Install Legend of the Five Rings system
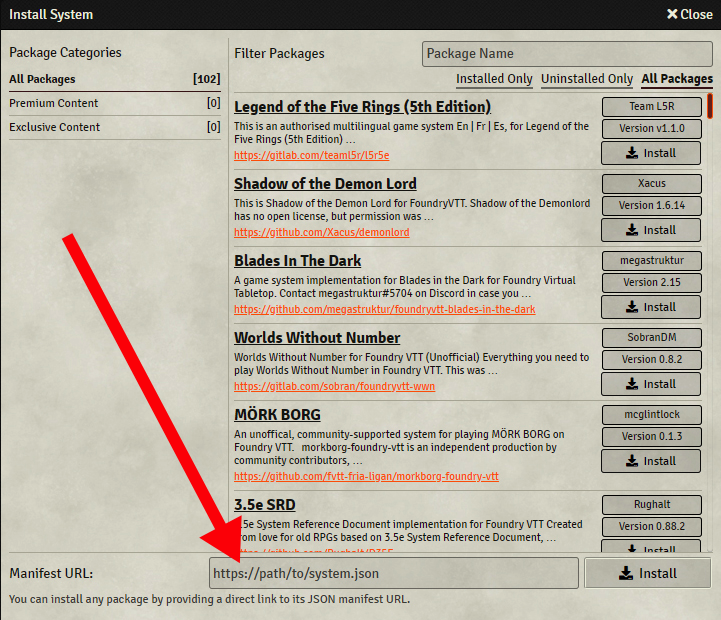The width and height of the screenshot is (721, 620). [651, 153]
